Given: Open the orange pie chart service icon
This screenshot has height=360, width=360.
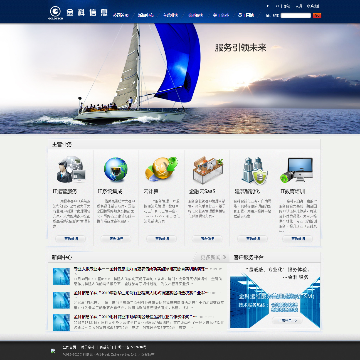Looking at the screenshot, I should coord(161,169).
